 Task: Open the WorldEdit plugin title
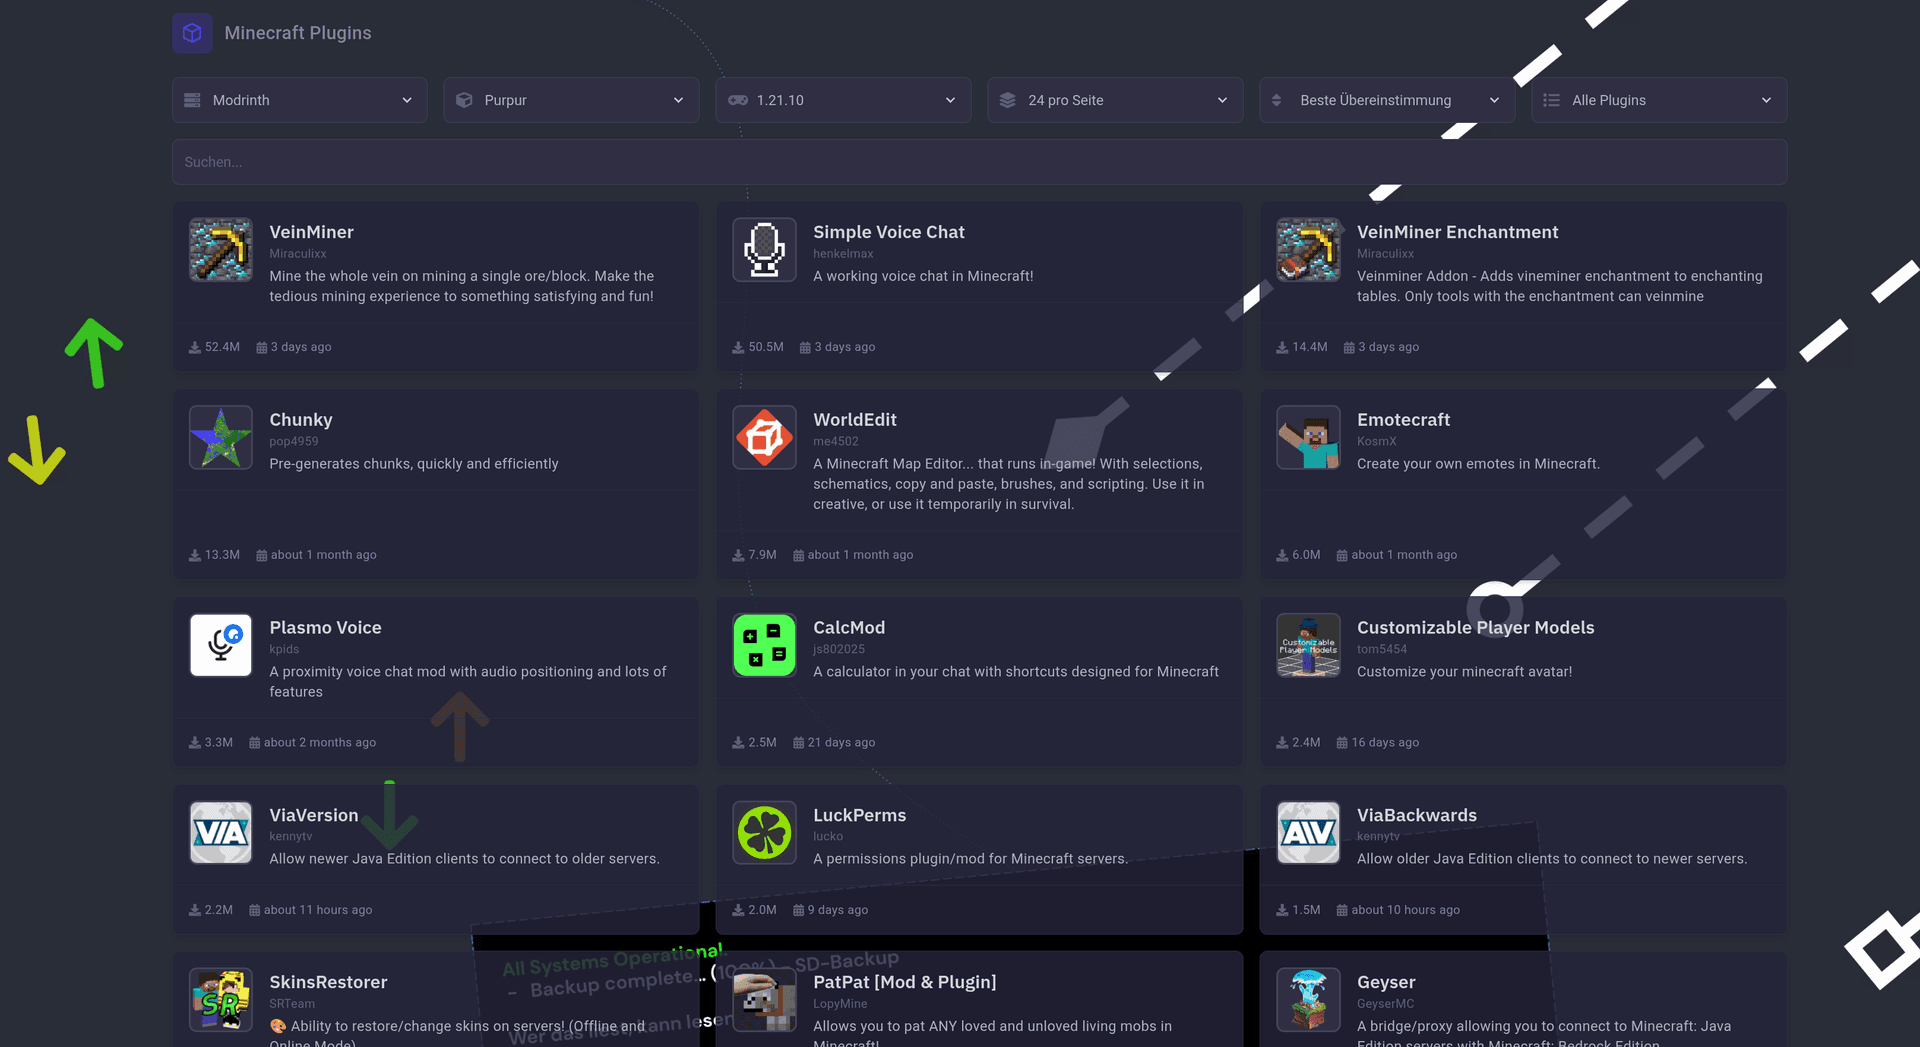pos(854,420)
